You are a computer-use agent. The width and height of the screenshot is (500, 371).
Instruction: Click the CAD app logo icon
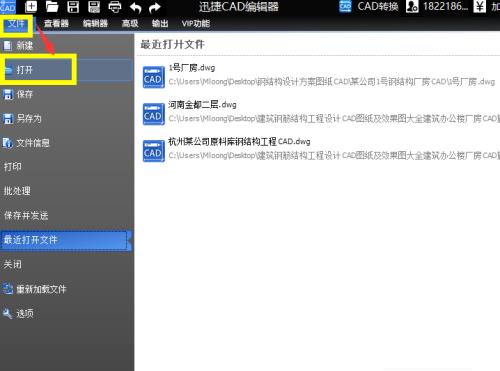click(8, 6)
